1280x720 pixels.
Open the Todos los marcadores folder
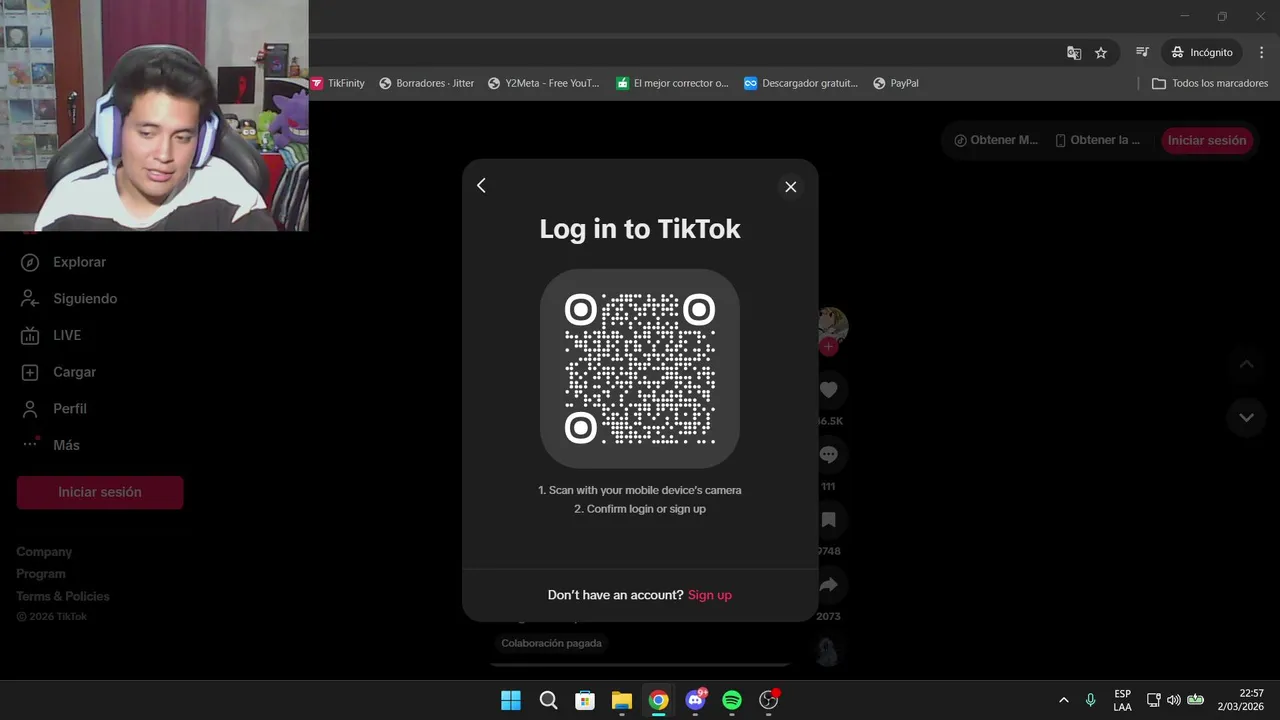pyautogui.click(x=1210, y=83)
